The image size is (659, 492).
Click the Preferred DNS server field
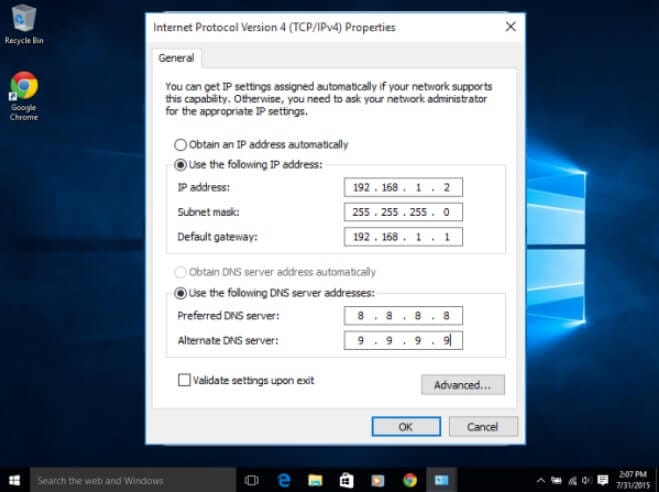point(403,316)
